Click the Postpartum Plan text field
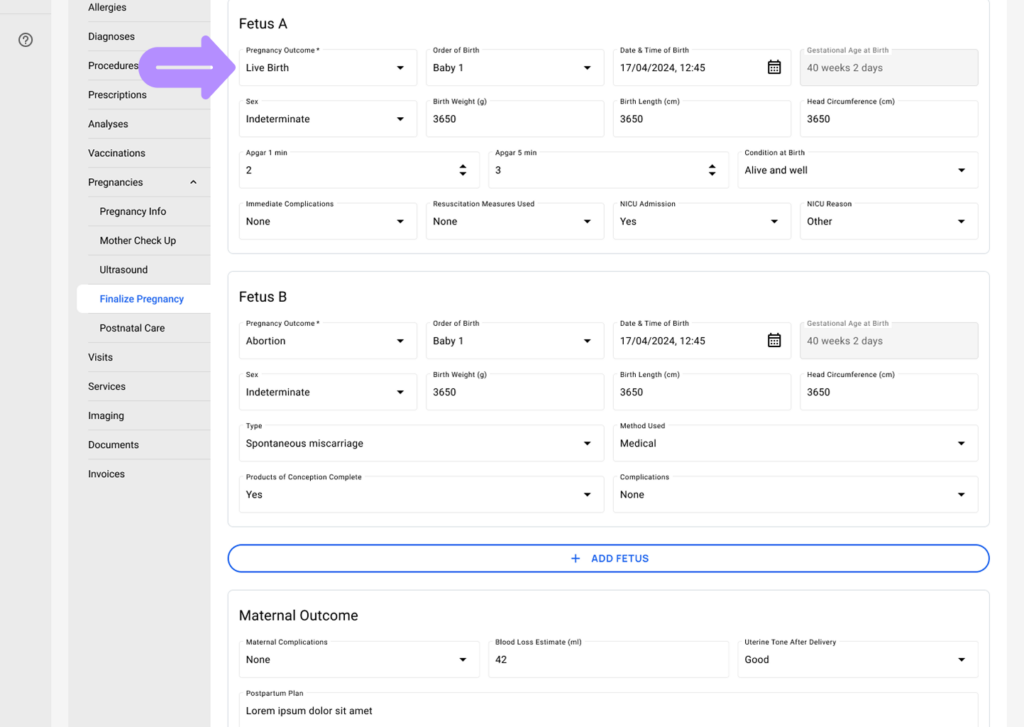Image resolution: width=1024 pixels, height=727 pixels. pyautogui.click(x=608, y=709)
